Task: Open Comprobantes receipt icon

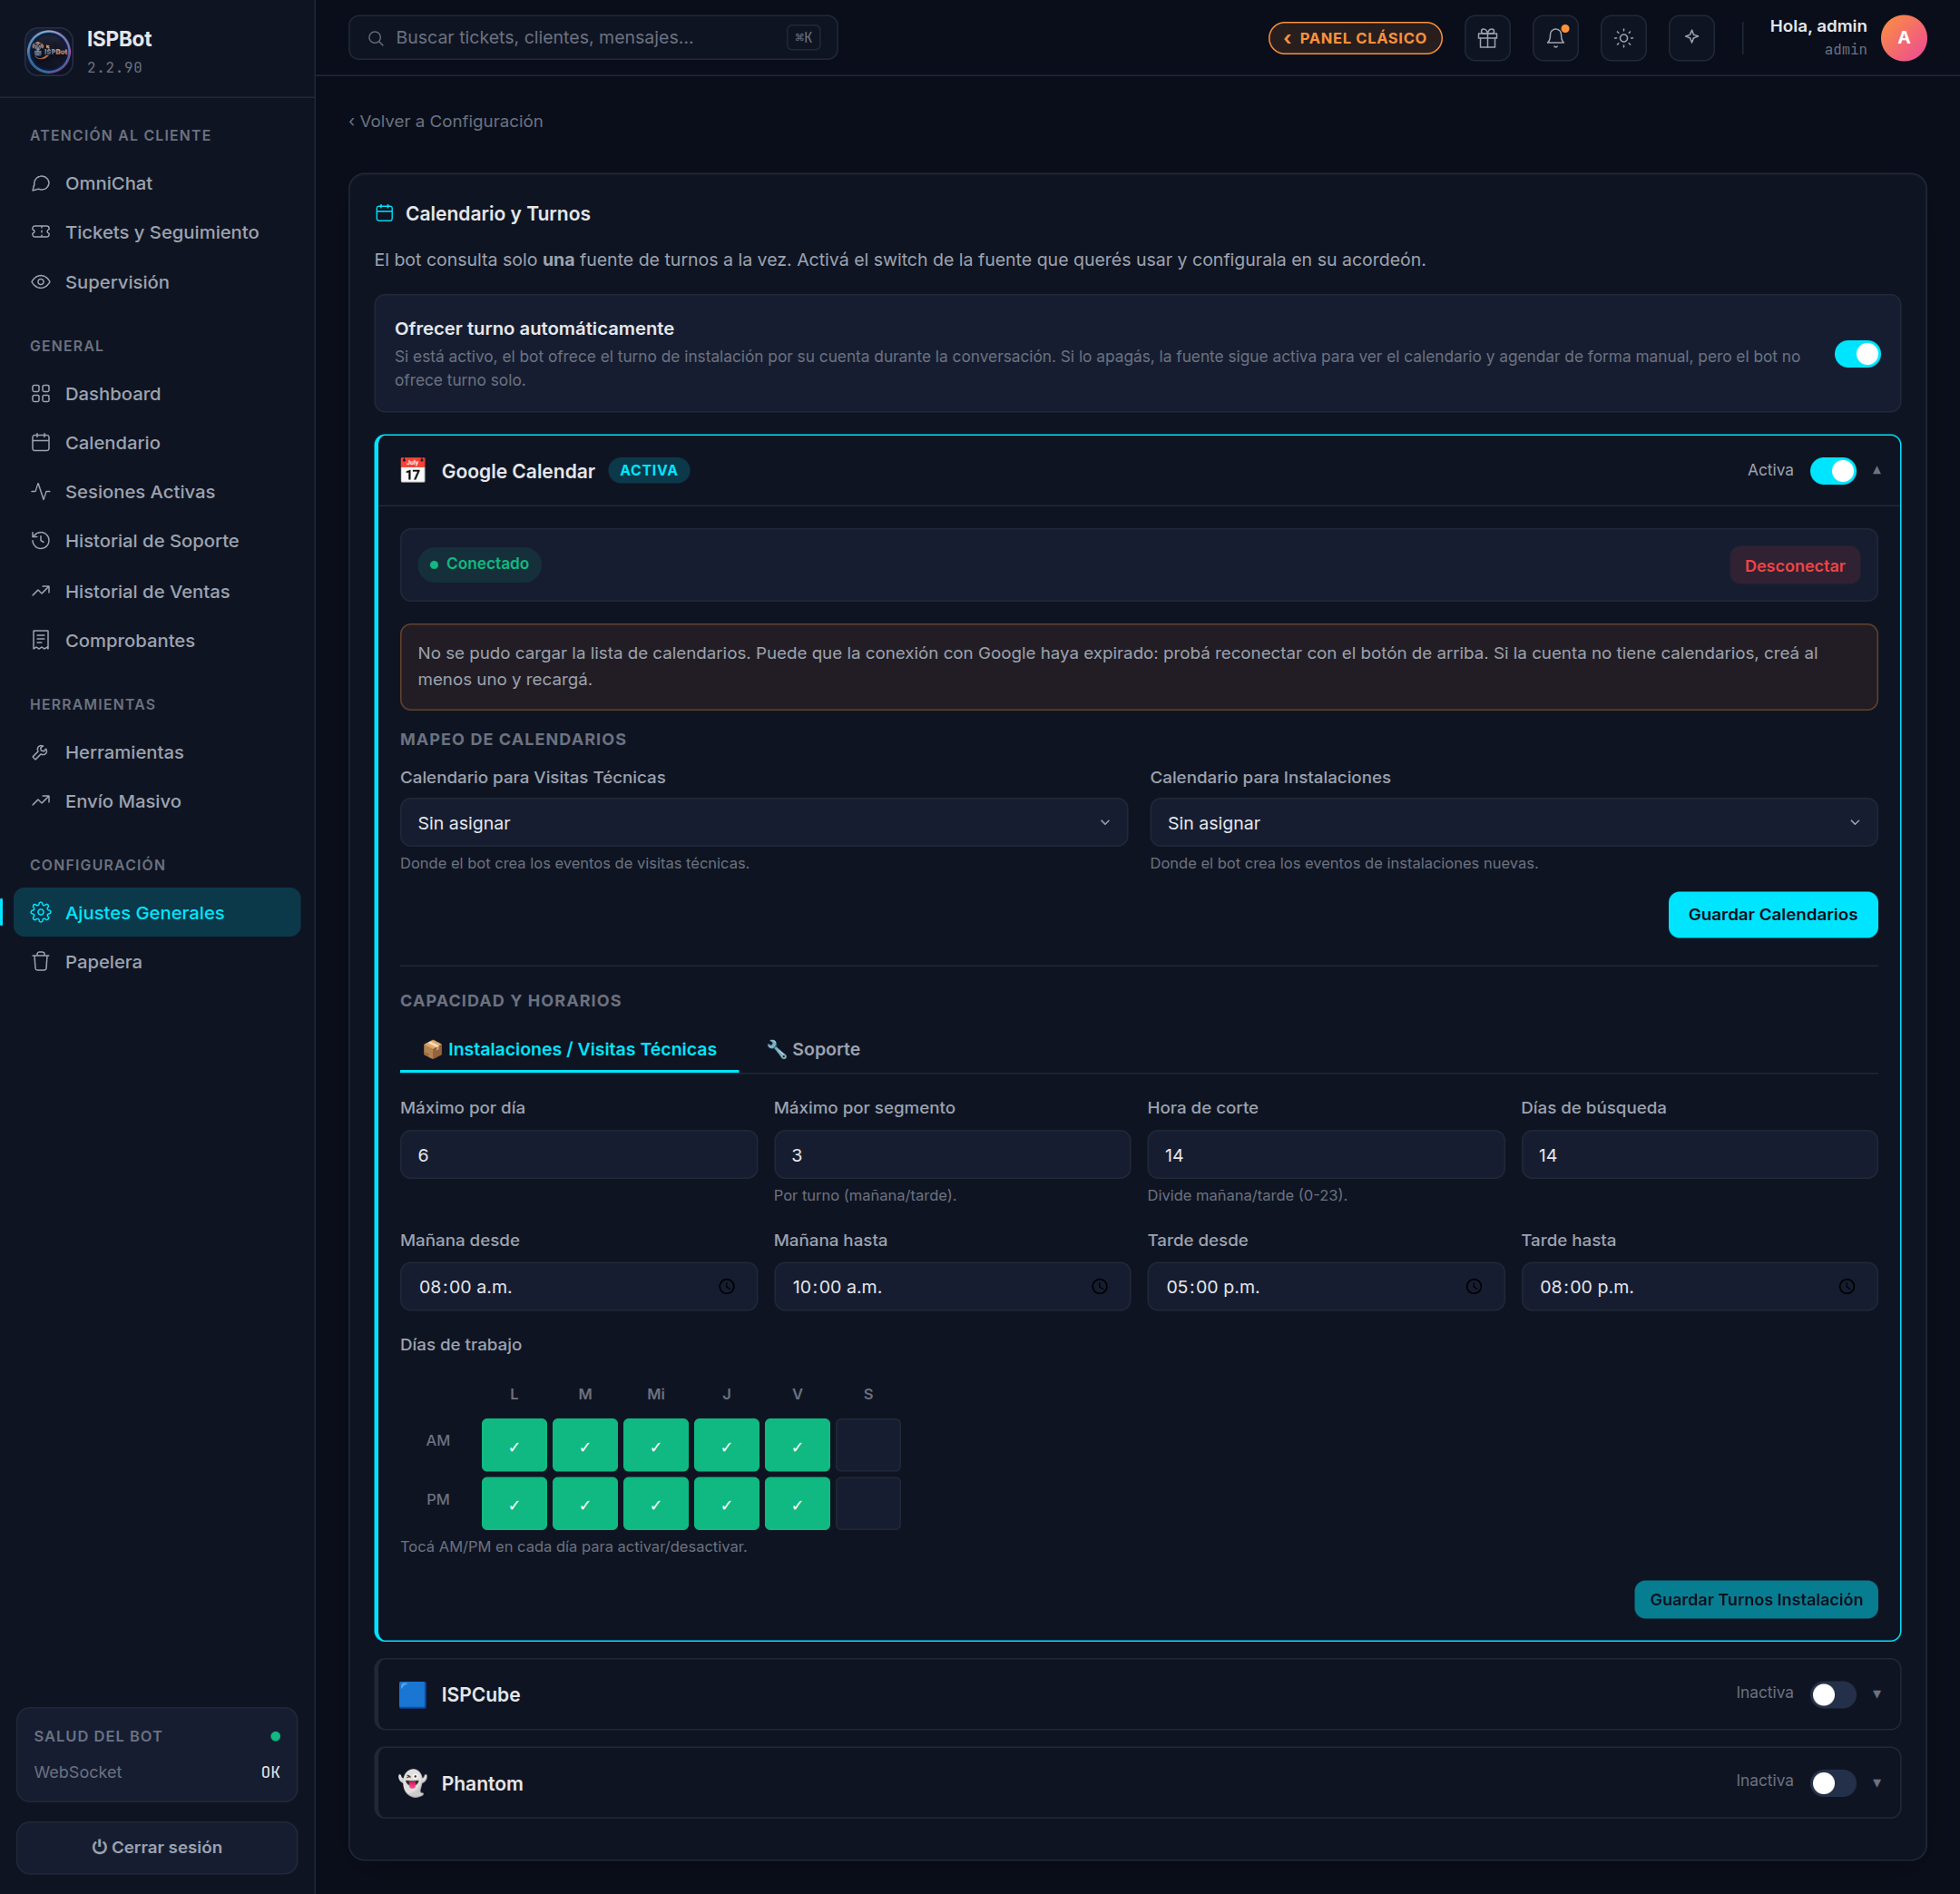Action: [41, 640]
